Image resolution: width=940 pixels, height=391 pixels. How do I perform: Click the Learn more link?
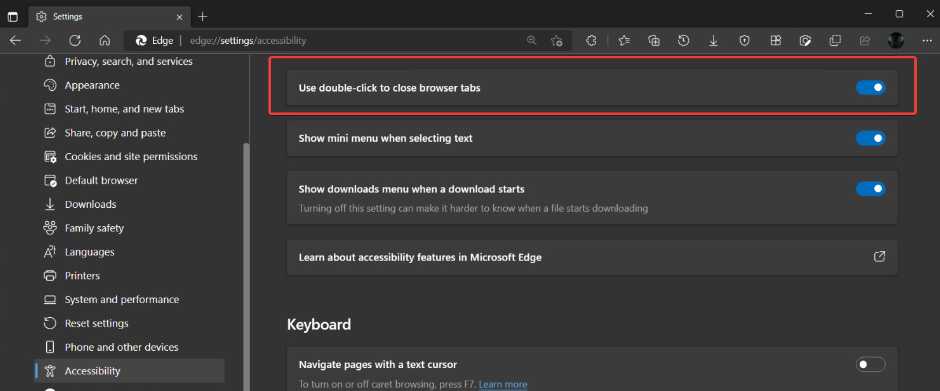(x=503, y=384)
